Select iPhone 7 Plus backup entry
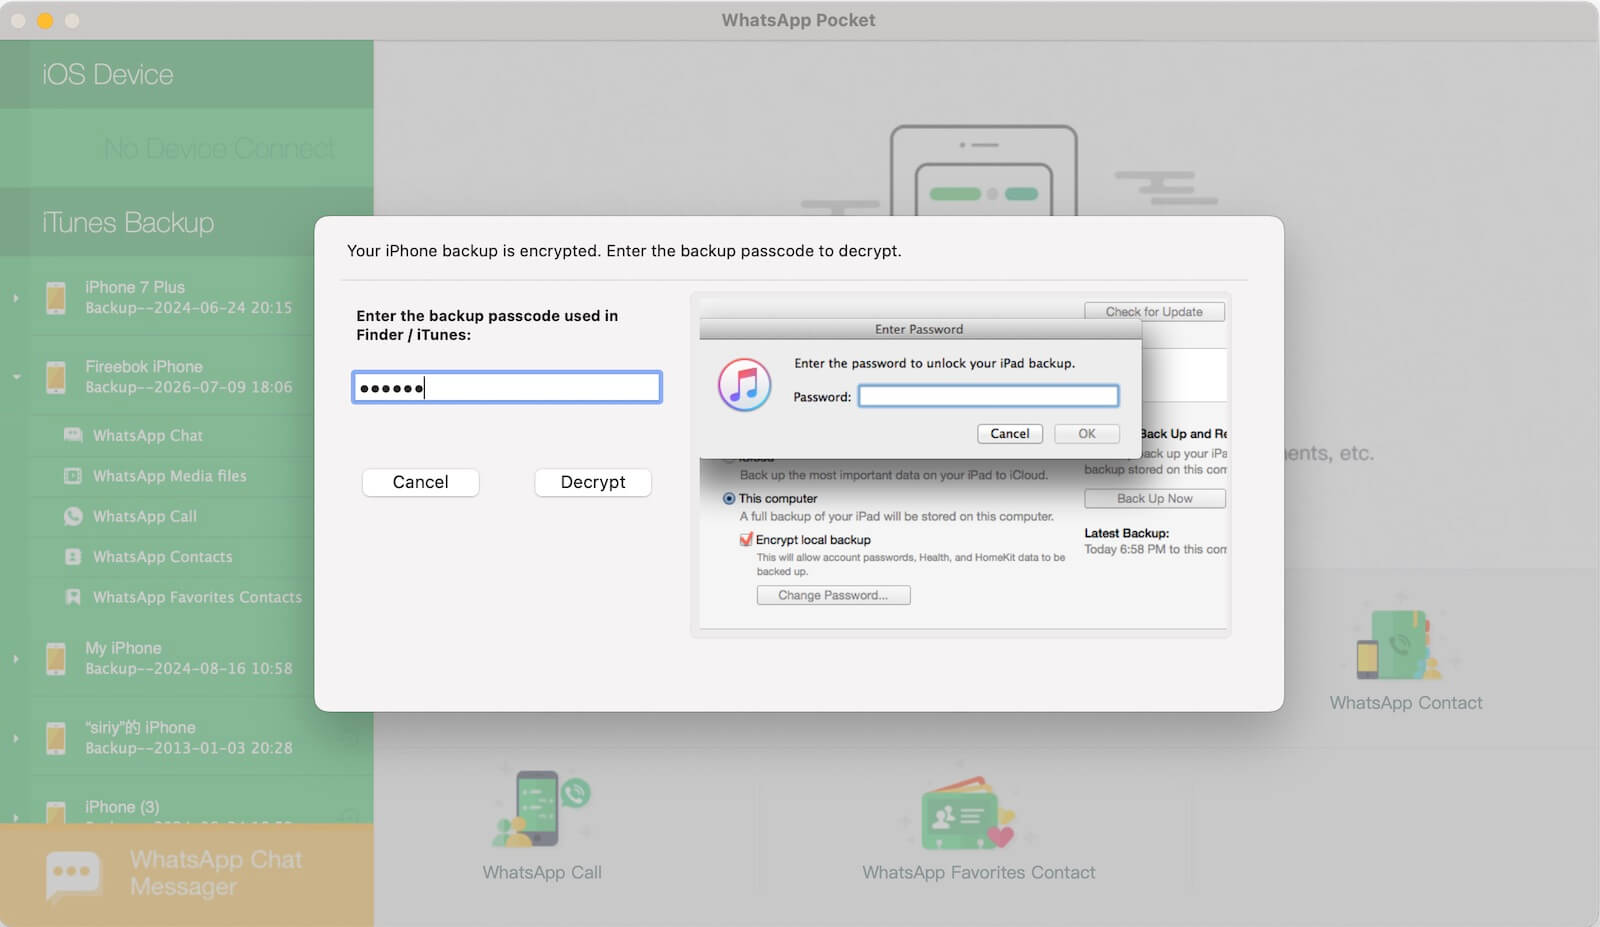The width and height of the screenshot is (1600, 927). (x=189, y=297)
